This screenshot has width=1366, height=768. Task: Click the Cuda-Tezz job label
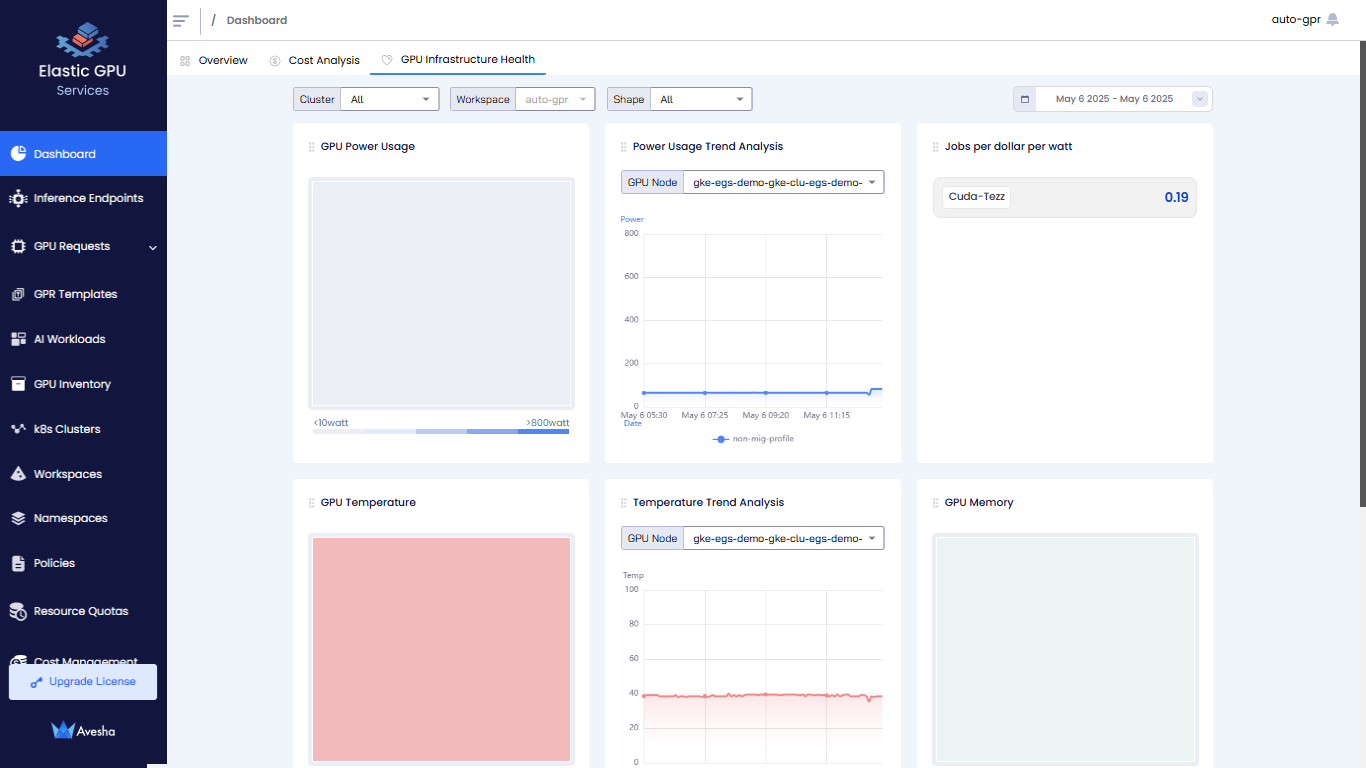click(x=976, y=197)
